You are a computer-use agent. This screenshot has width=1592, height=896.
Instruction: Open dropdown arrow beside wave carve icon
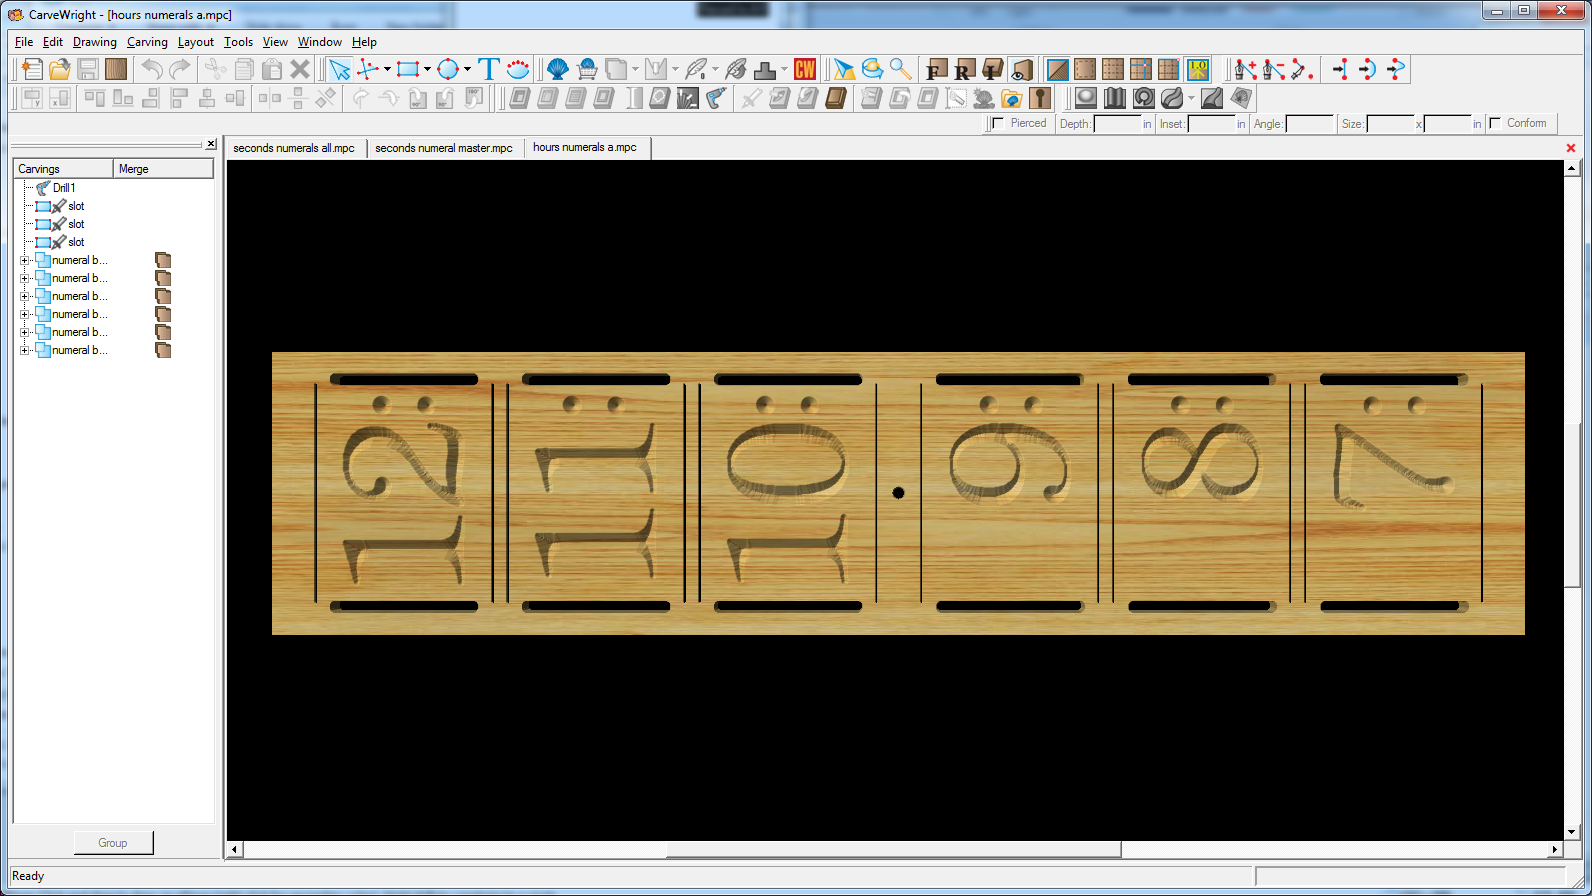click(x=1191, y=98)
